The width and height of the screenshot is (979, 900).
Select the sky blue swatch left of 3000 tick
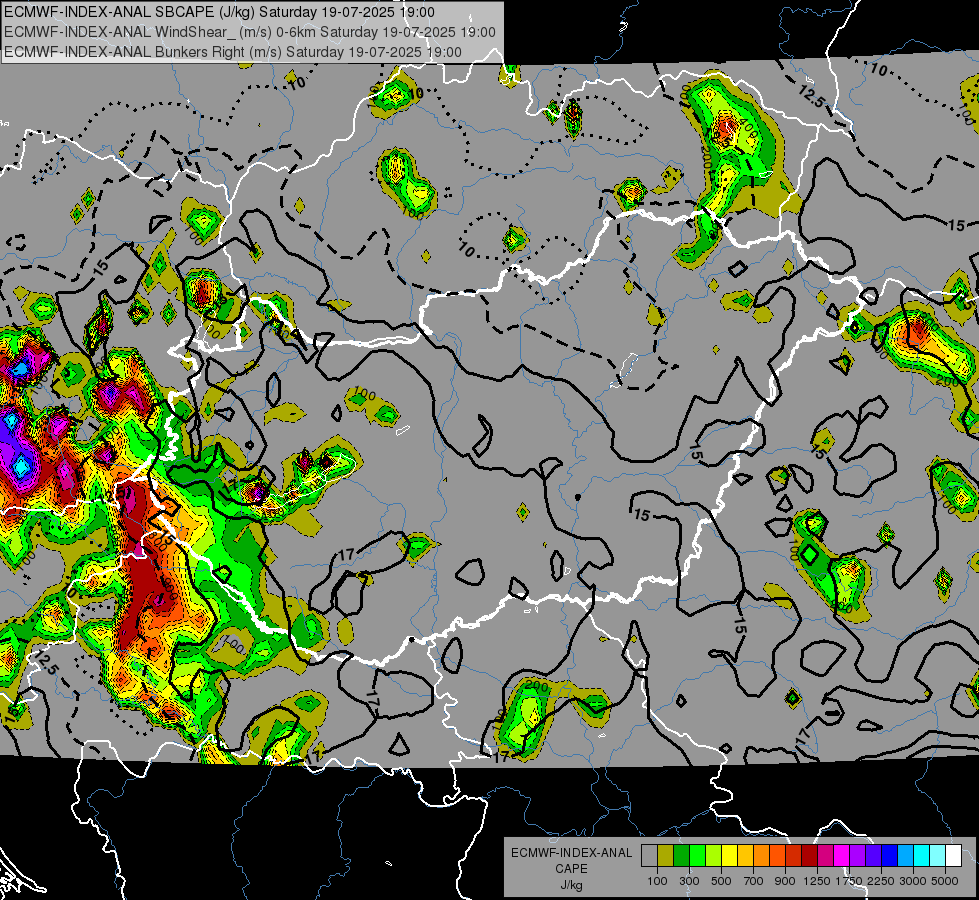point(905,855)
